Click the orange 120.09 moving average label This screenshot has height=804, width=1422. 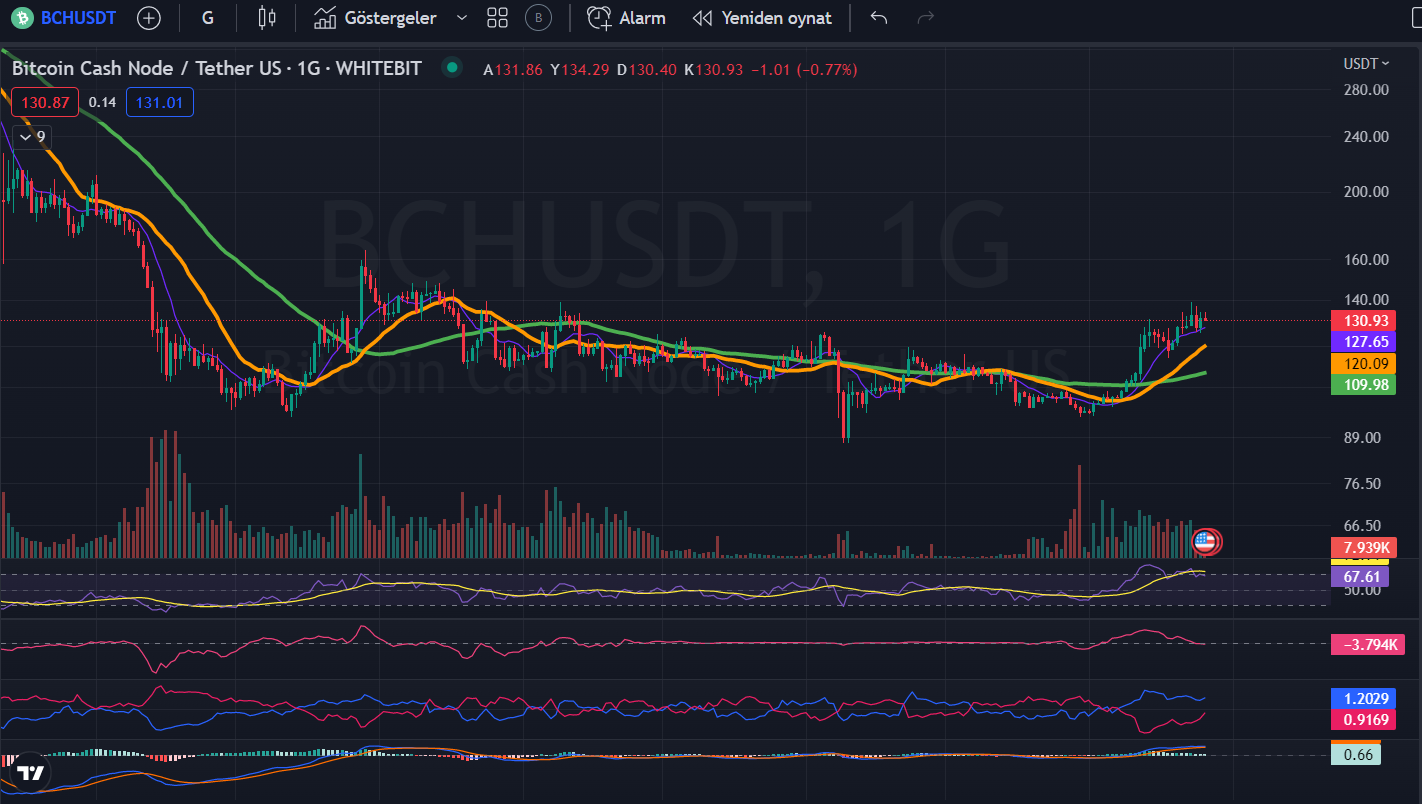point(1365,364)
